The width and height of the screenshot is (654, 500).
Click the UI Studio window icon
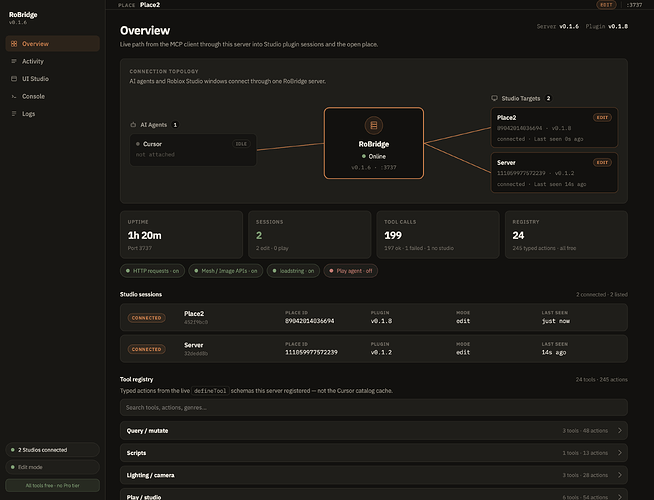(x=14, y=79)
